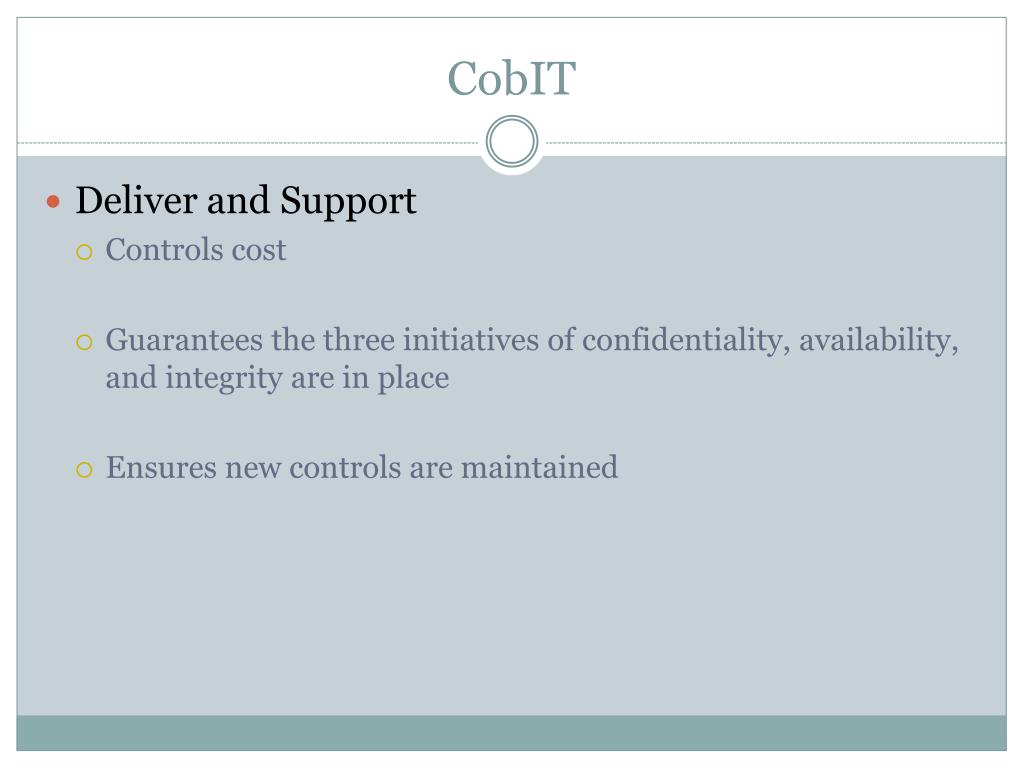The width and height of the screenshot is (1024, 768).
Task: Click the circle ornament below the title
Action: 512,142
